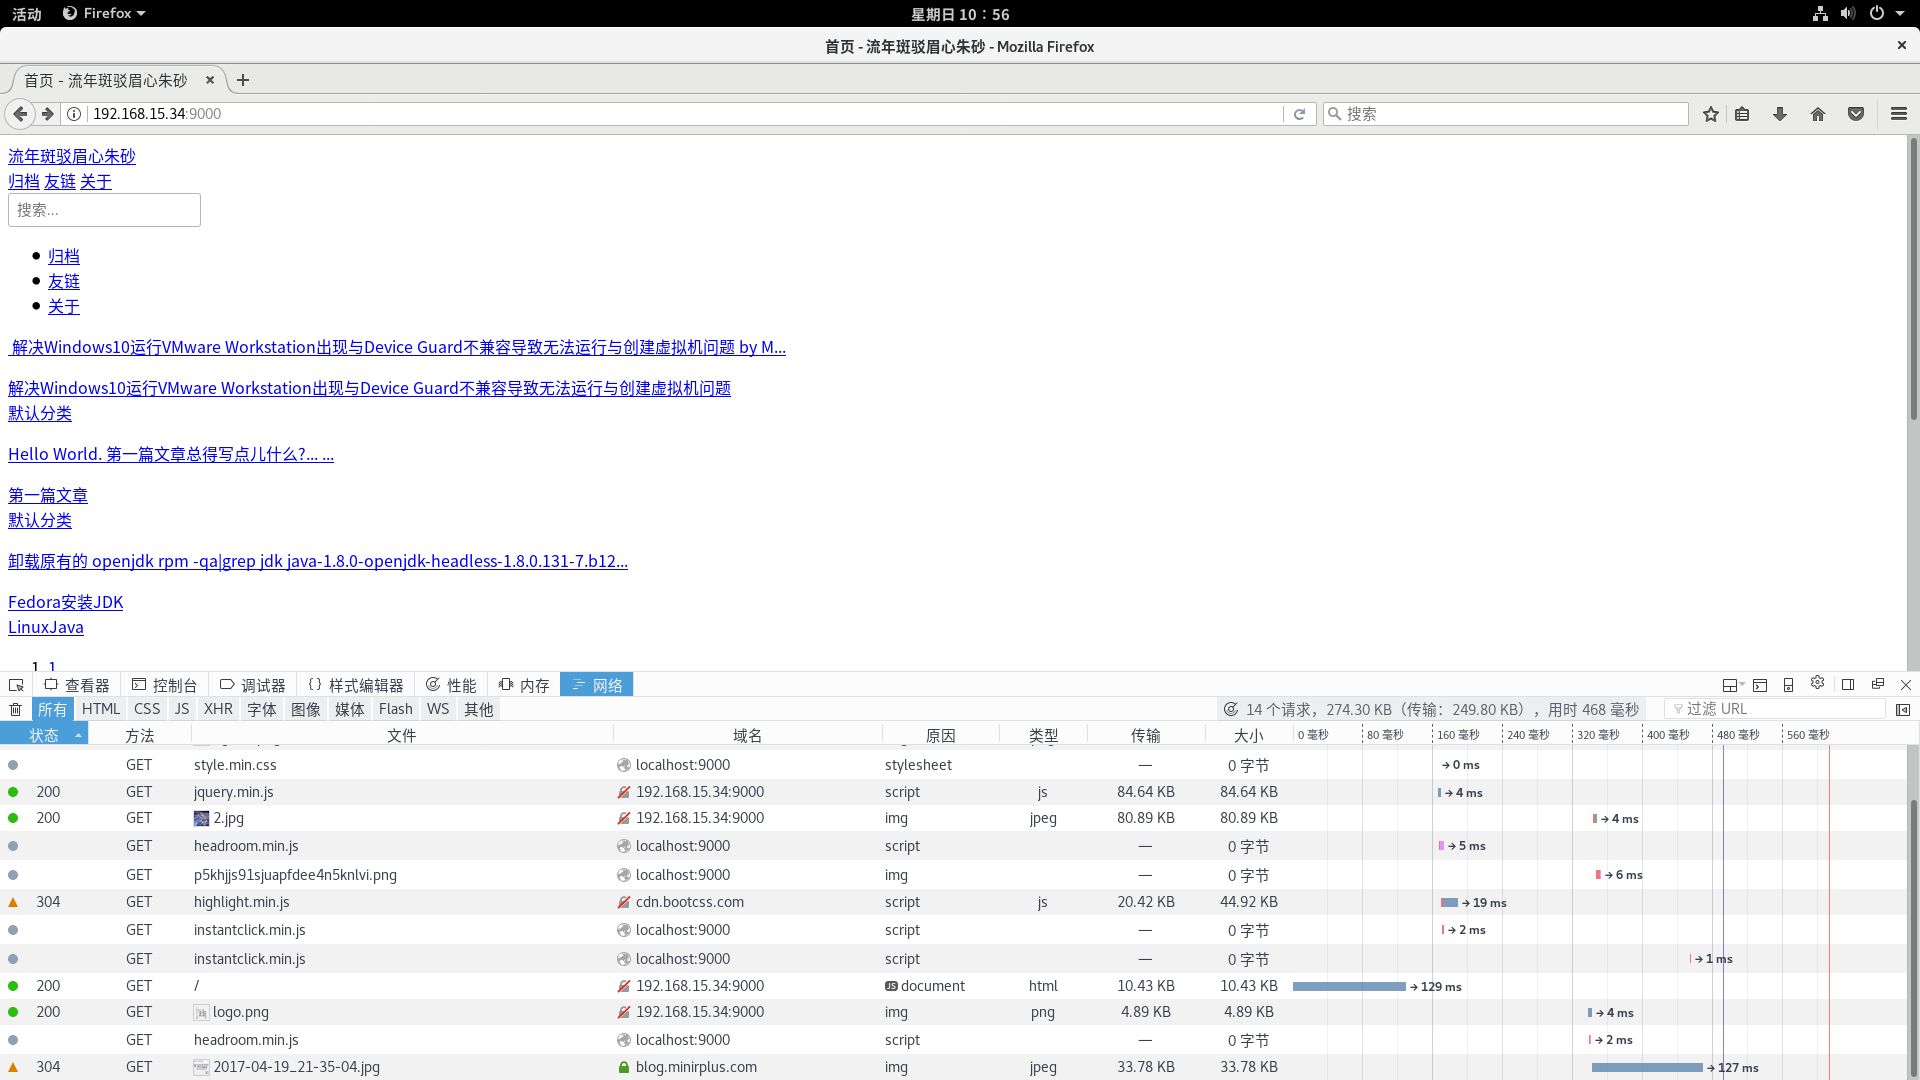This screenshot has height=1080, width=1920.
Task: Toggle the CSS request filter
Action: (147, 709)
